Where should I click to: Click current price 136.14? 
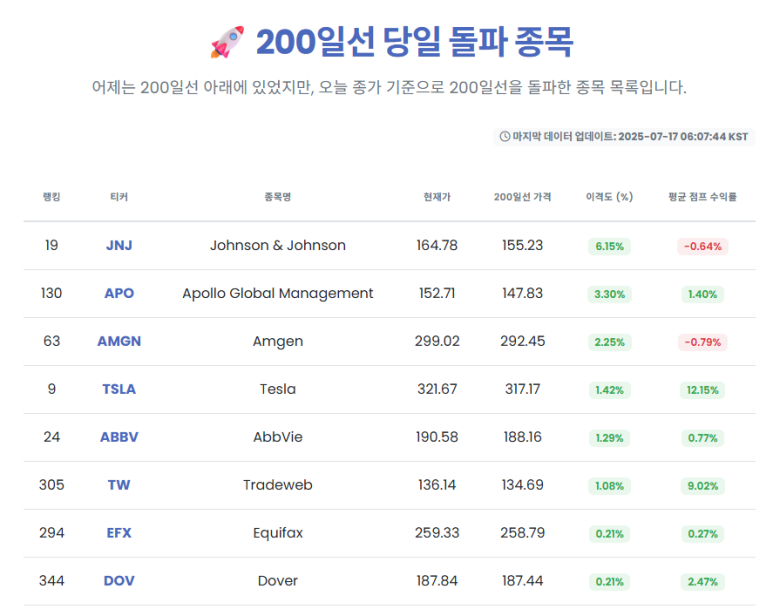[437, 485]
